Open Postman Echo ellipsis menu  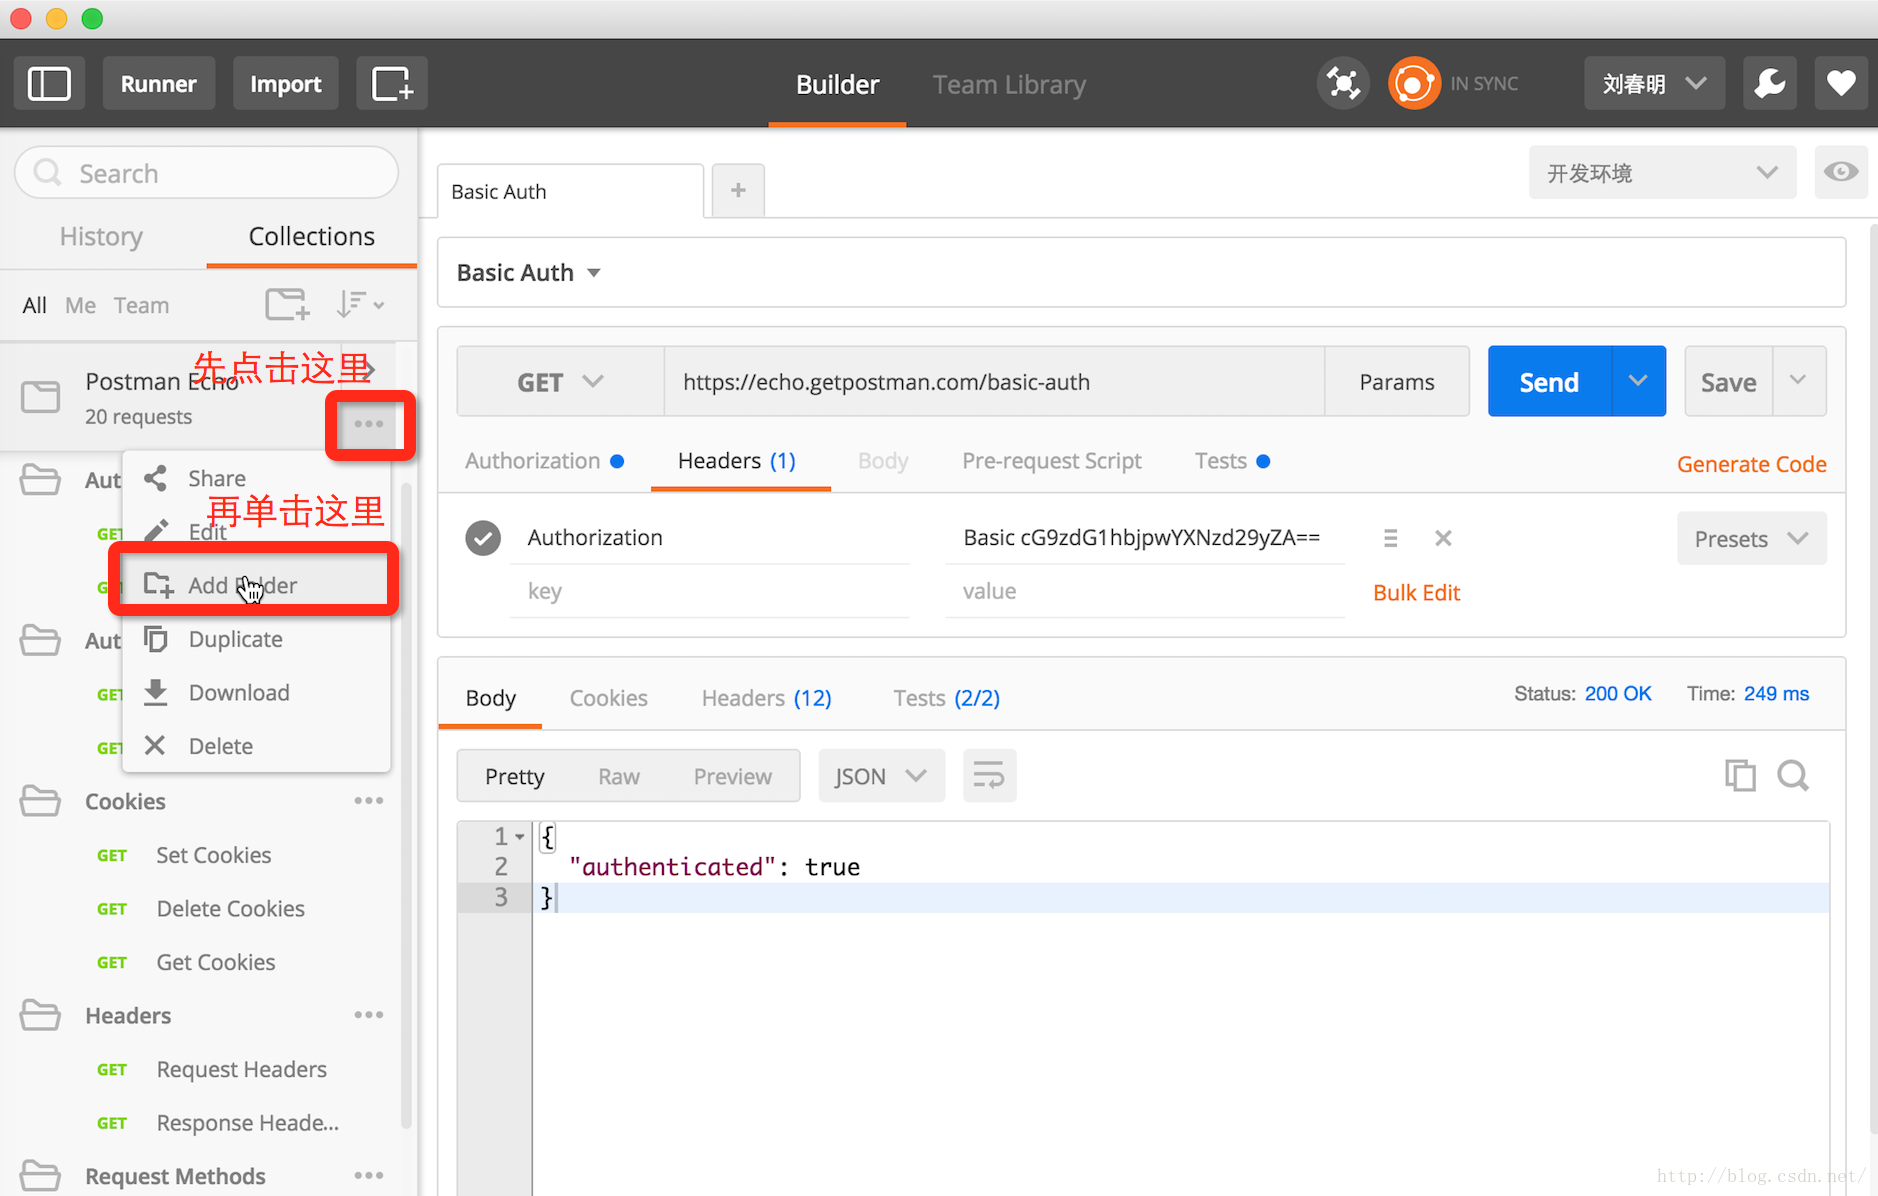(369, 424)
